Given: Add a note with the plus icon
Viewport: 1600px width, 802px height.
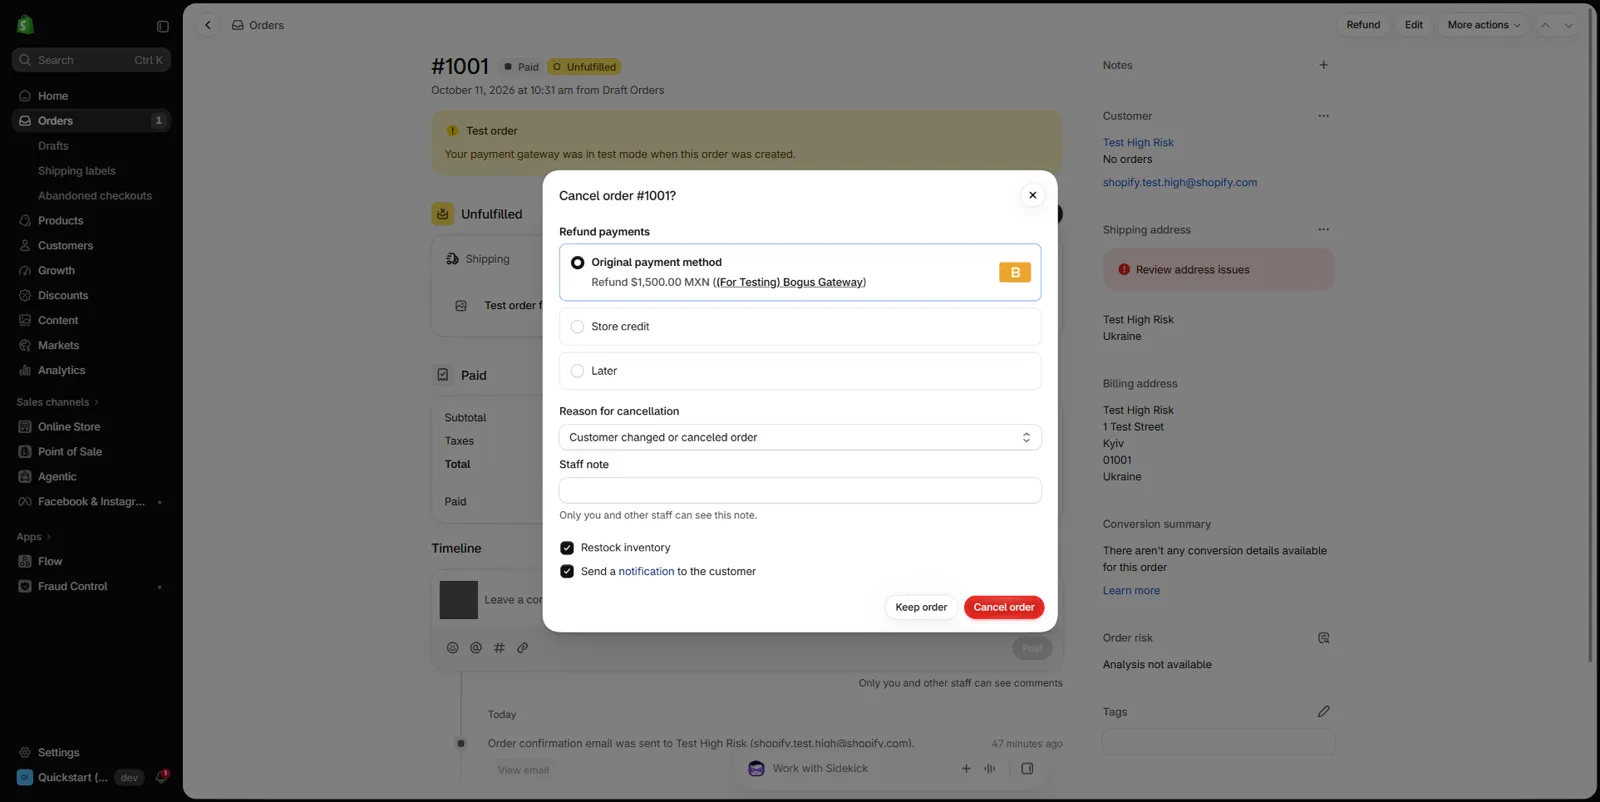Looking at the screenshot, I should [x=1323, y=65].
